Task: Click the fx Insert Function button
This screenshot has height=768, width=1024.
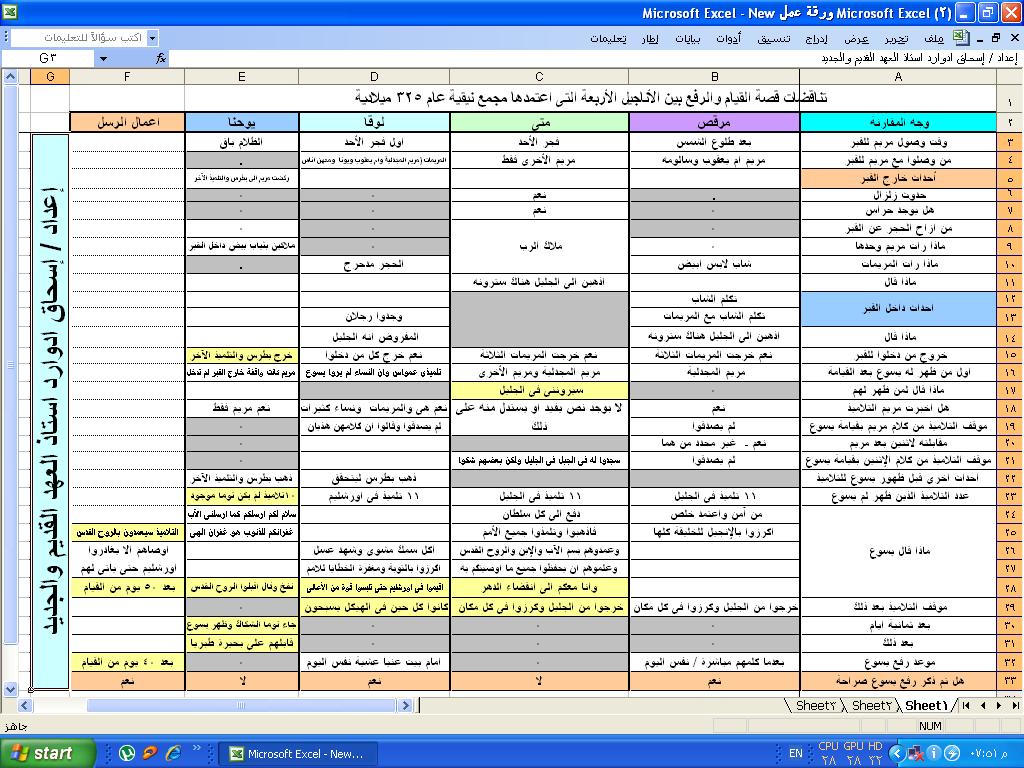Action: click(161, 59)
